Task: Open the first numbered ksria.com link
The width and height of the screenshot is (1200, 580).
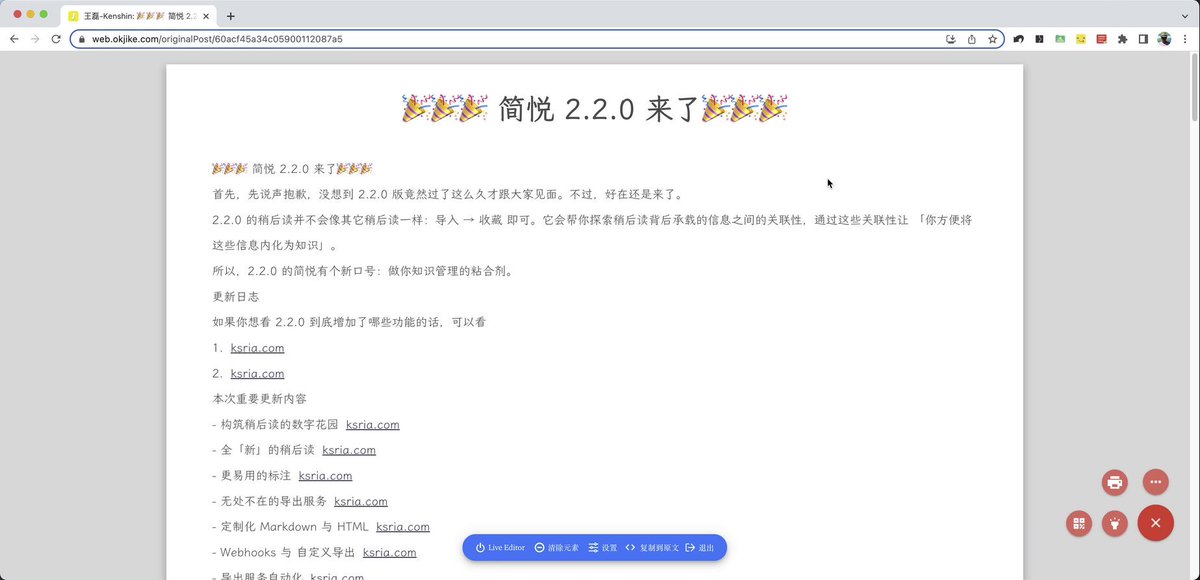Action: (257, 348)
